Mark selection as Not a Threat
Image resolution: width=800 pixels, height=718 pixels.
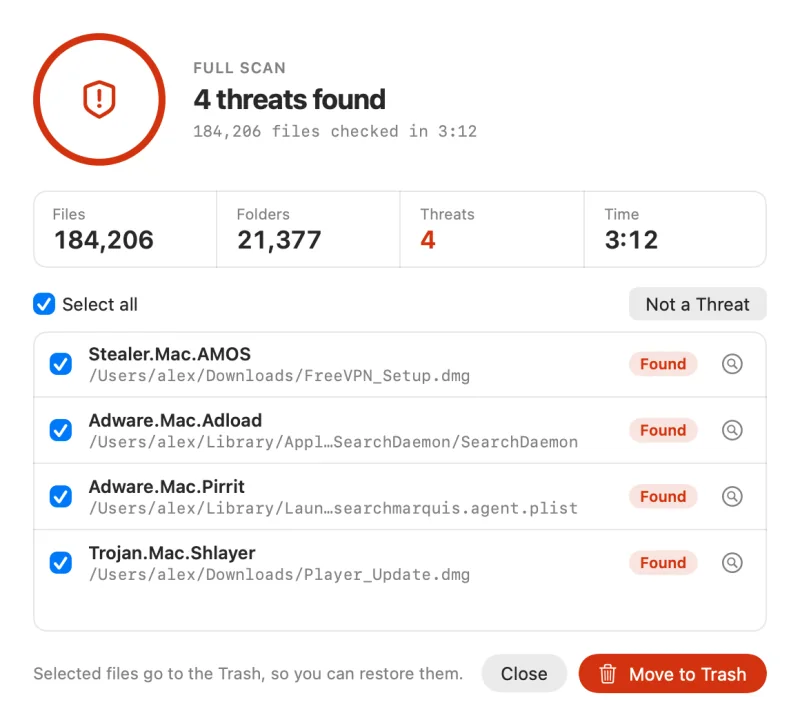pos(697,304)
